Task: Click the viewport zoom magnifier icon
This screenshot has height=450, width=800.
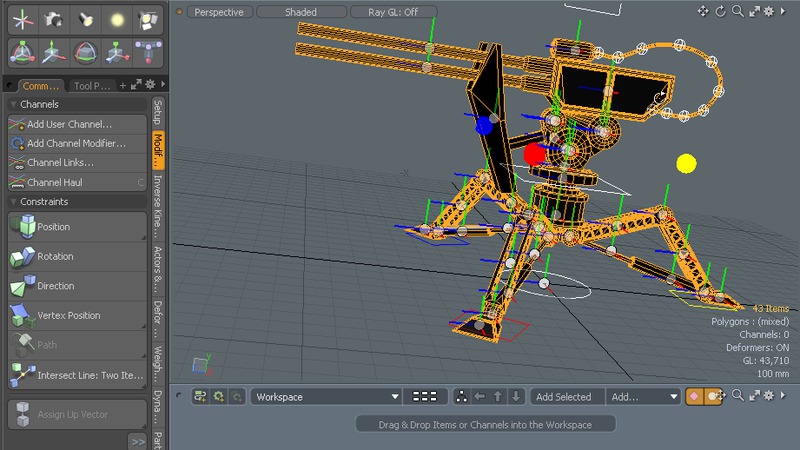Action: 737,12
